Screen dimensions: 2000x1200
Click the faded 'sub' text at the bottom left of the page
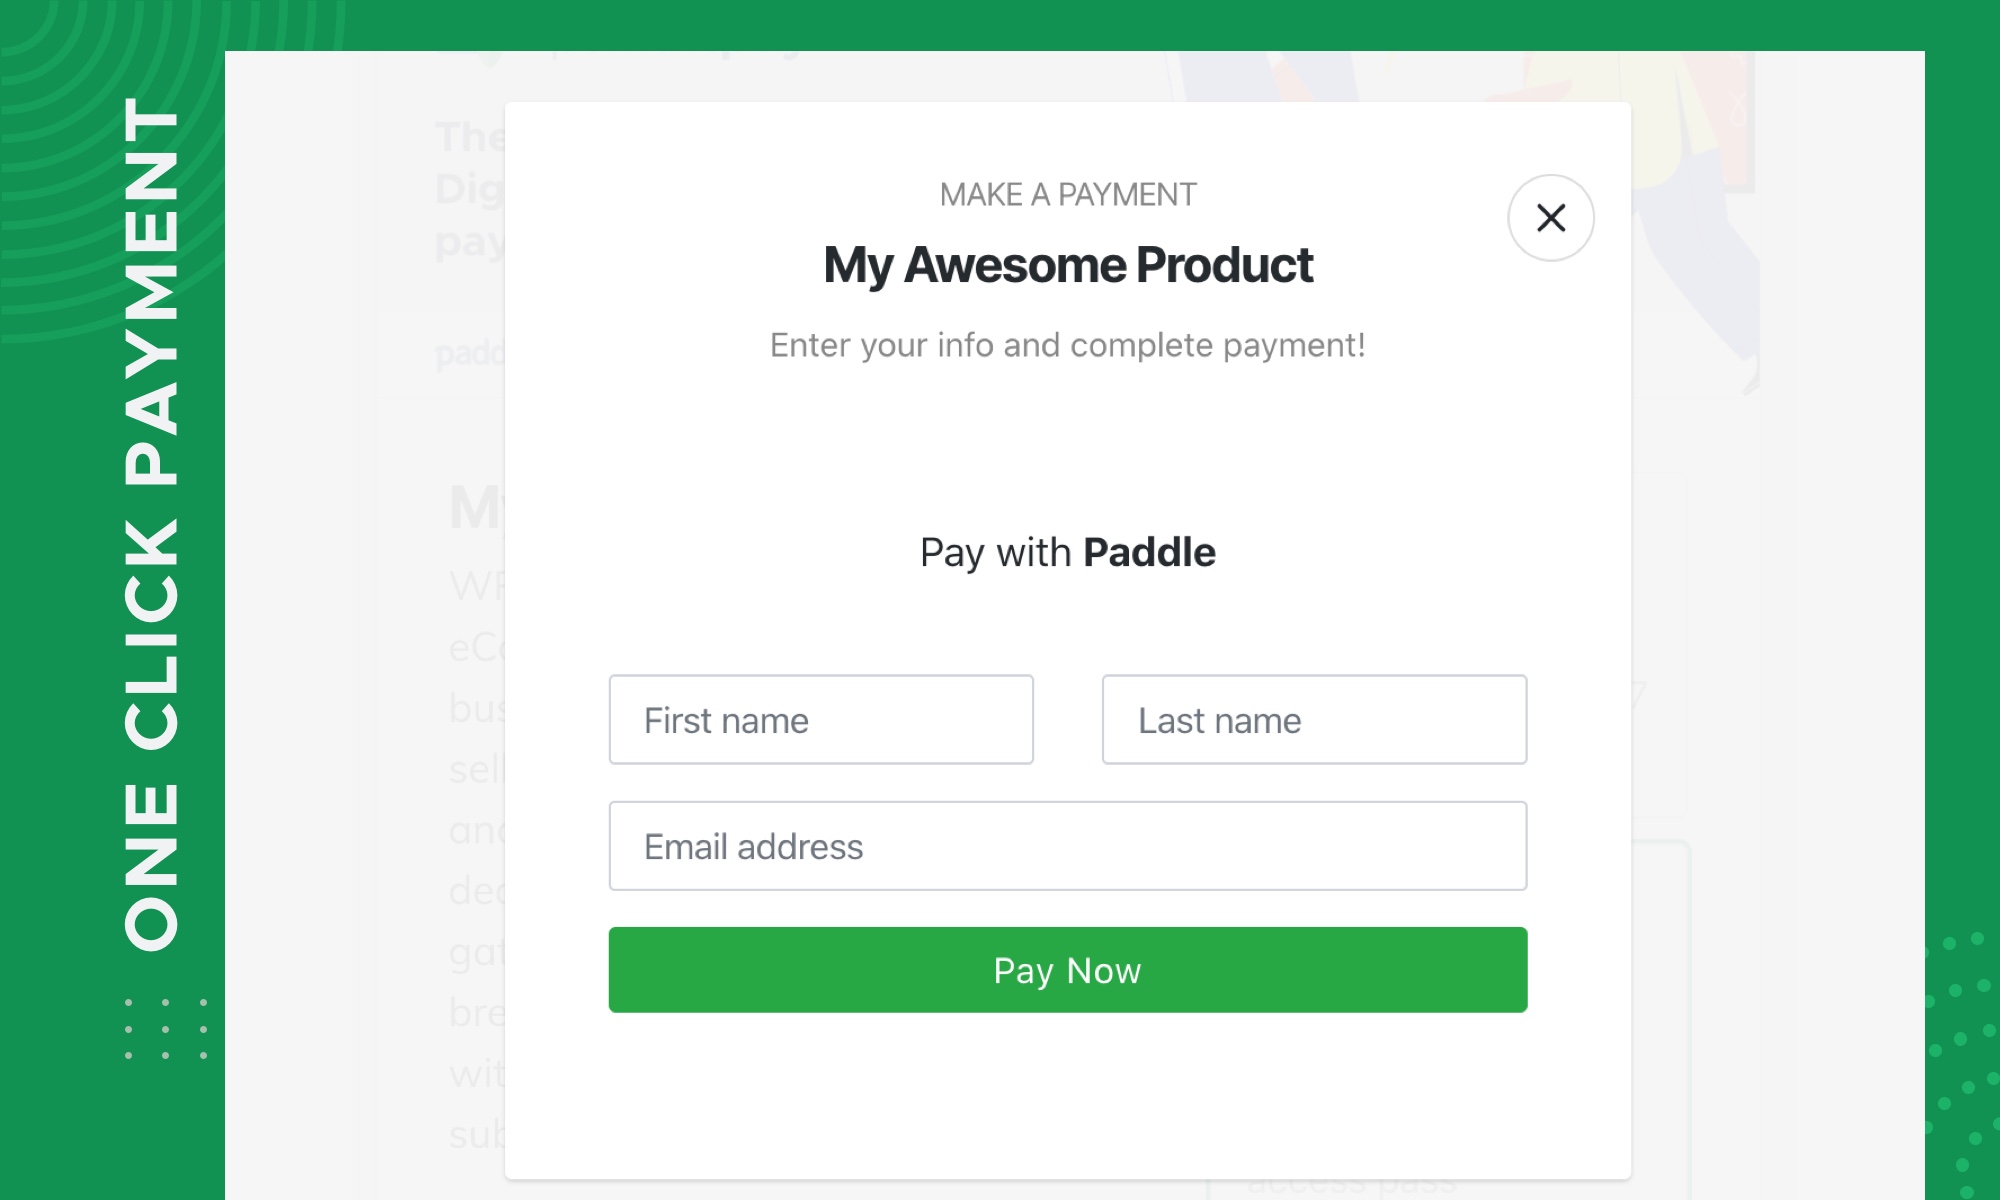(476, 1135)
